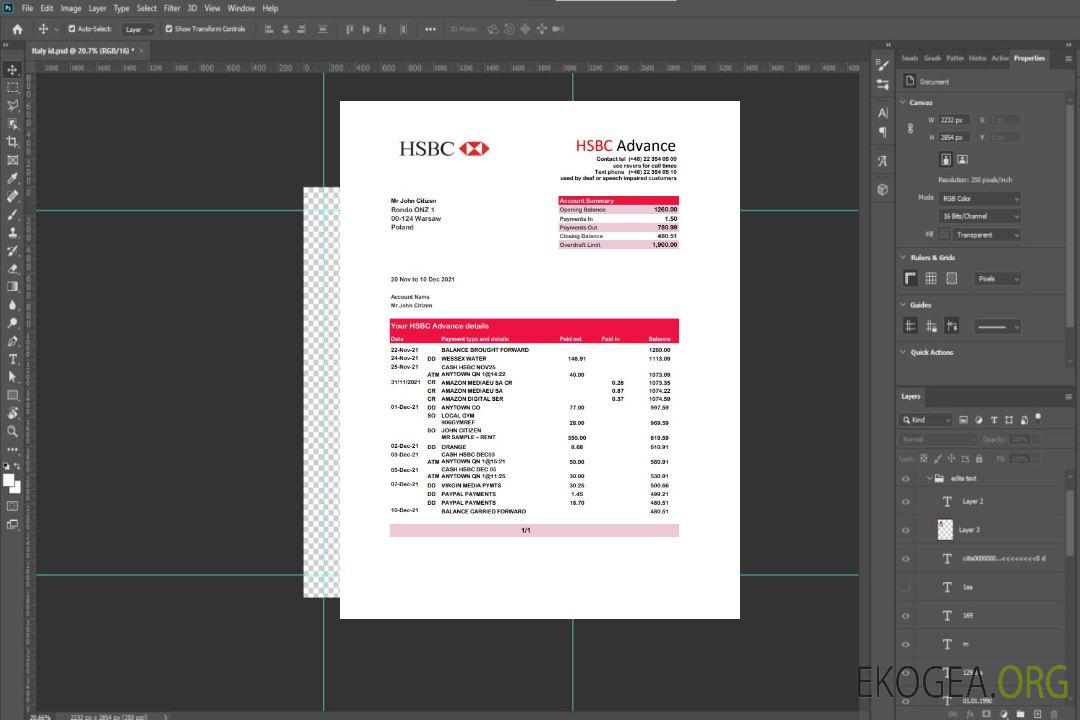Image resolution: width=1080 pixels, height=720 pixels.
Task: Open the Window menu
Action: click(x=241, y=8)
